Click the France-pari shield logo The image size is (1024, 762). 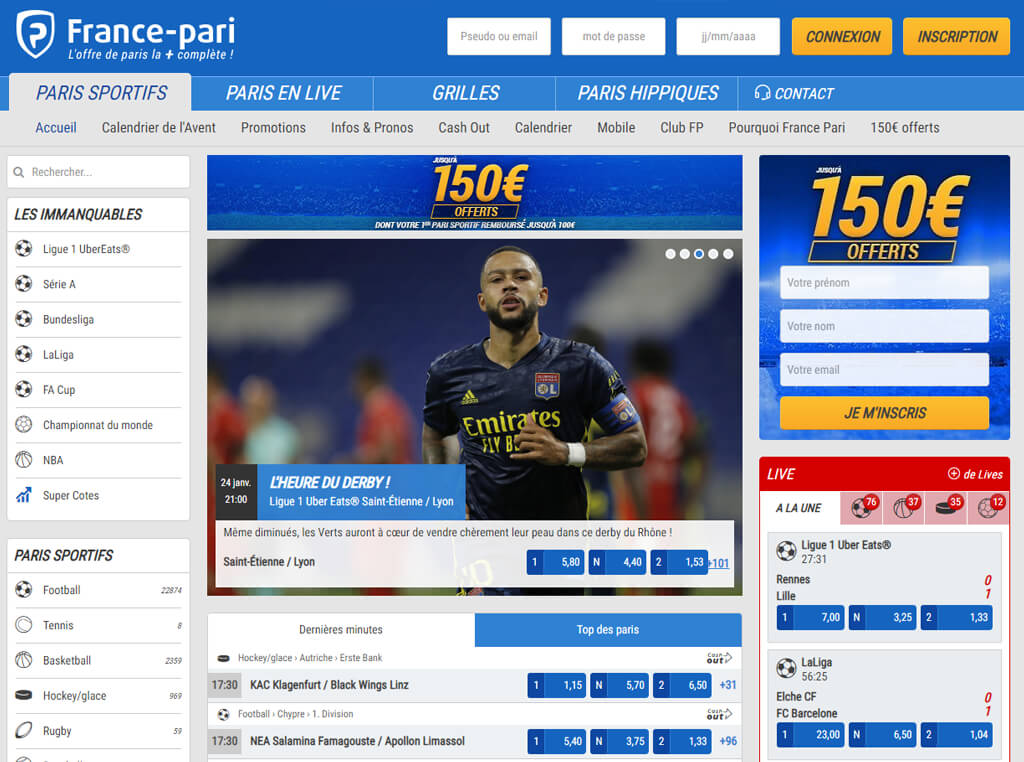point(35,34)
